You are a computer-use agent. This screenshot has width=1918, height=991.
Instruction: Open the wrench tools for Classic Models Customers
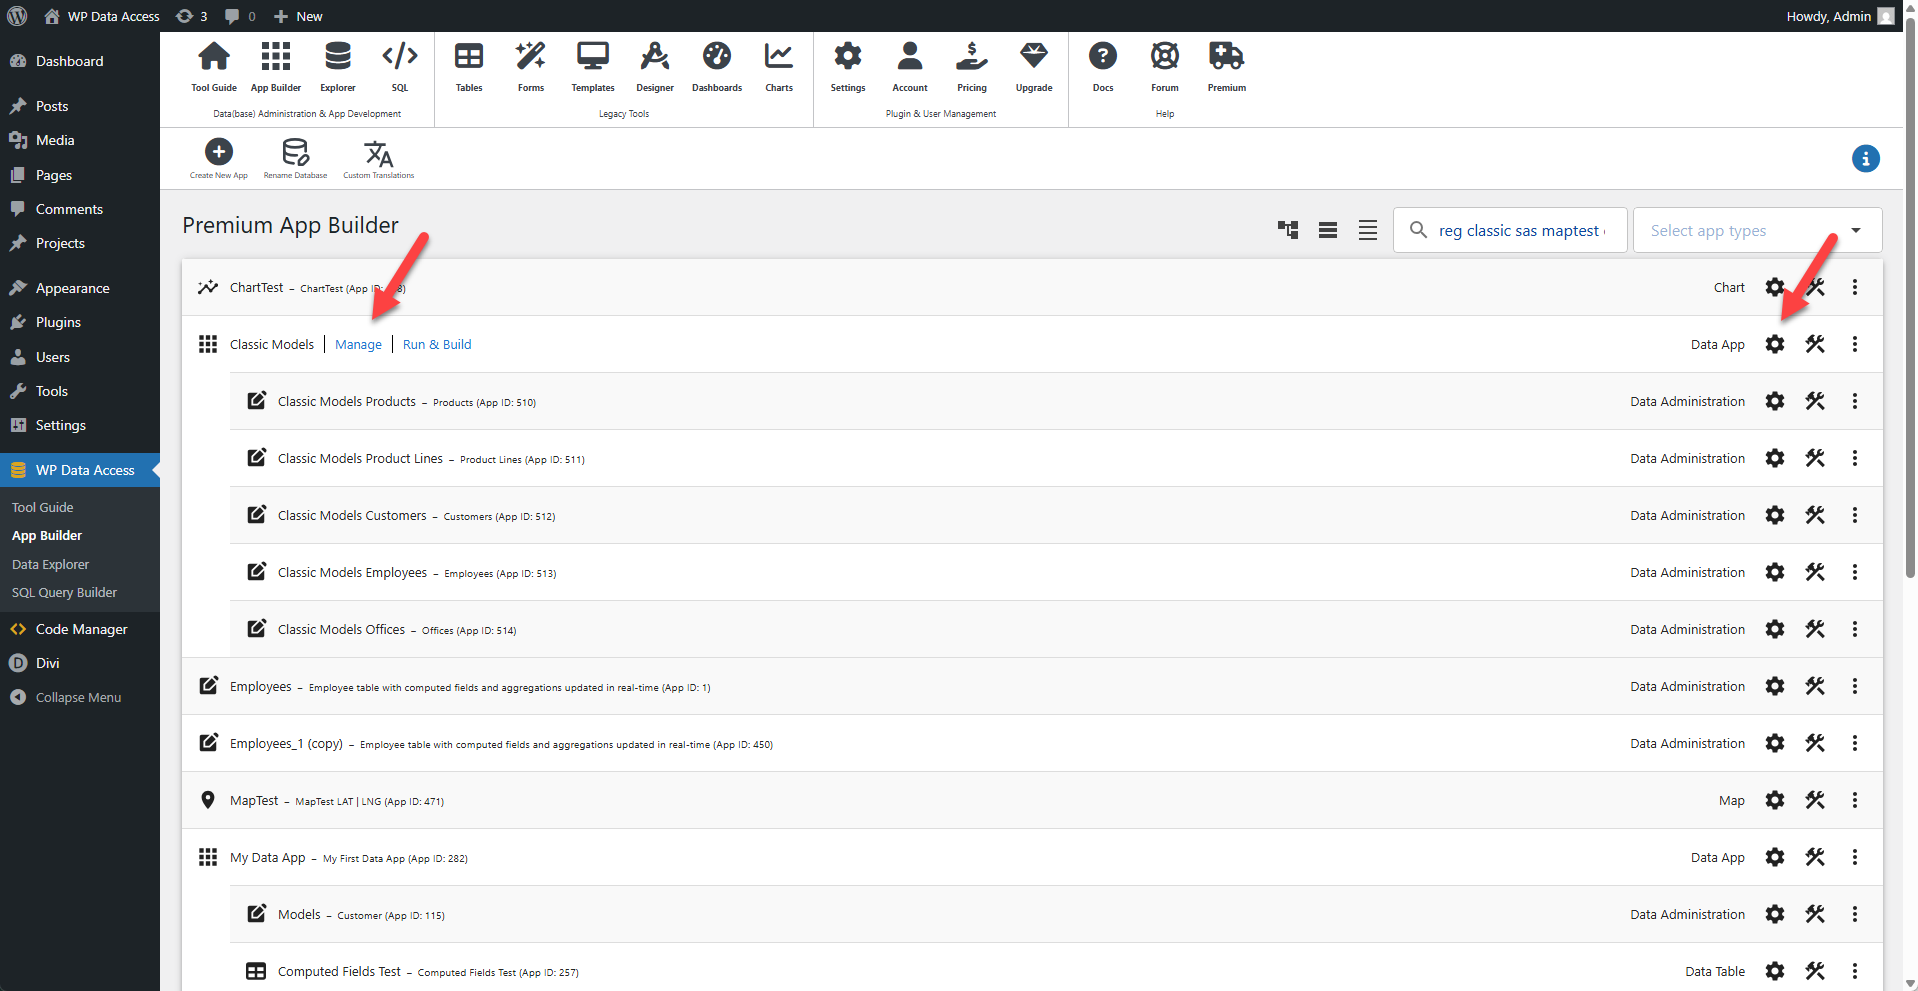point(1815,515)
